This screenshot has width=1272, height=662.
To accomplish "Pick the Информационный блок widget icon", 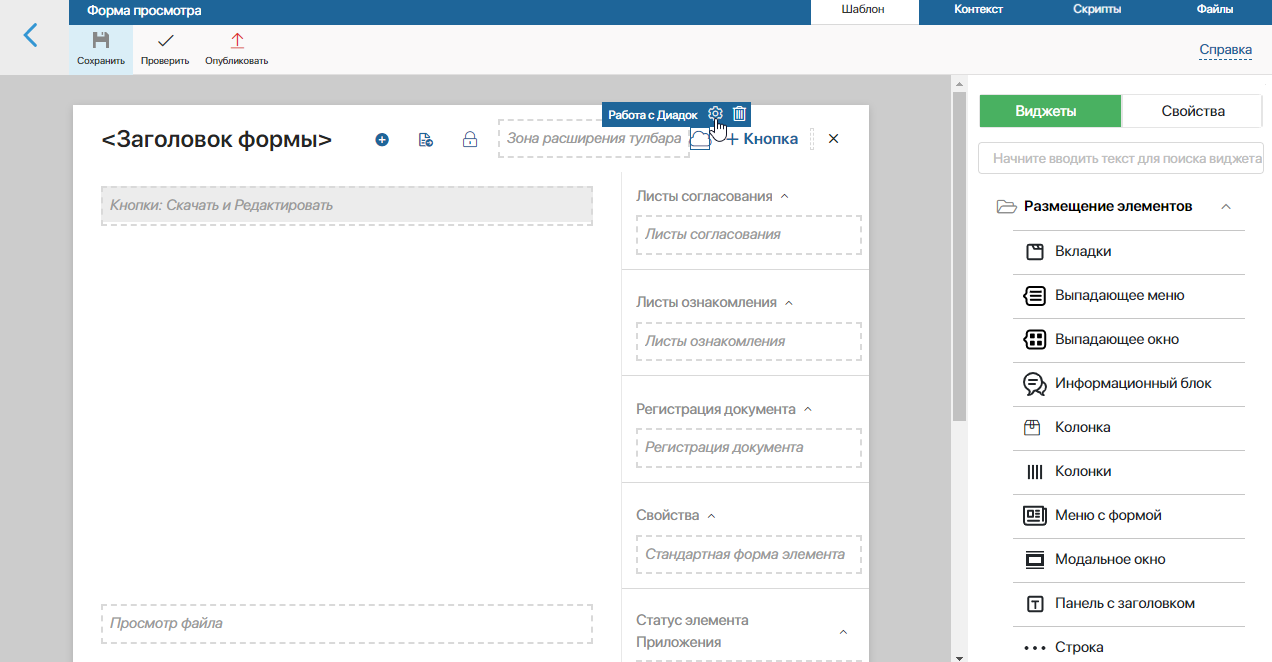I will click(1035, 384).
